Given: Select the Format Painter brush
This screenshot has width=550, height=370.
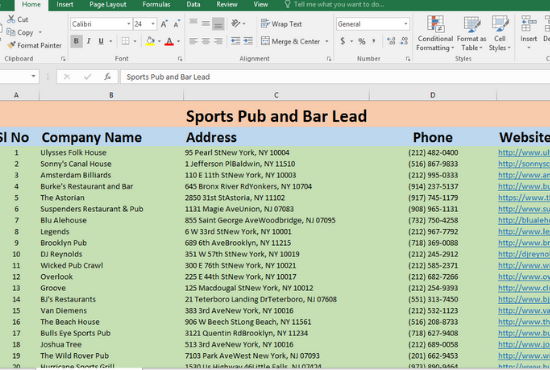Looking at the screenshot, I should click(x=12, y=45).
